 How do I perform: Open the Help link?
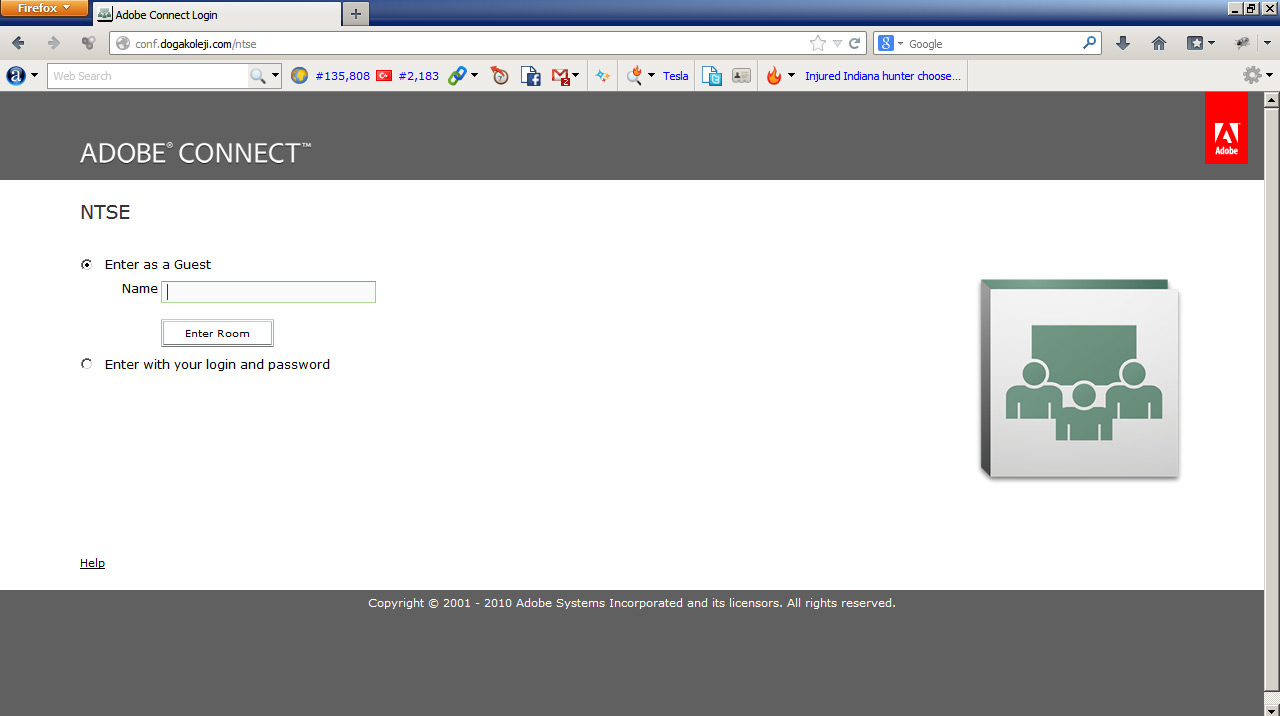tap(92, 563)
